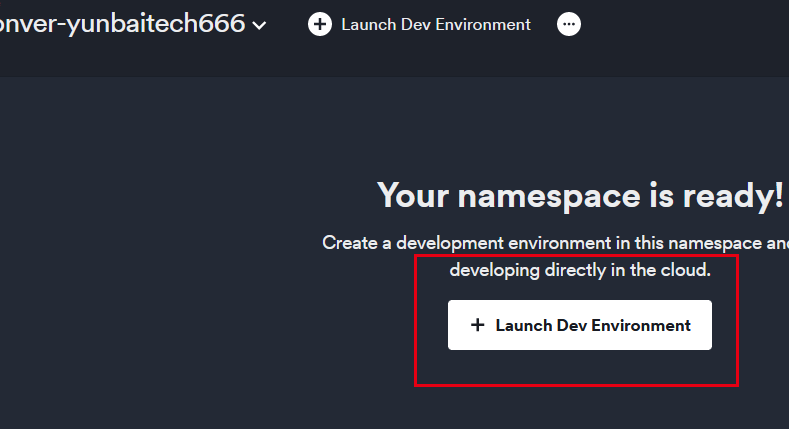Click the plus circle icon in top bar
The height and width of the screenshot is (429, 789).
320,24
